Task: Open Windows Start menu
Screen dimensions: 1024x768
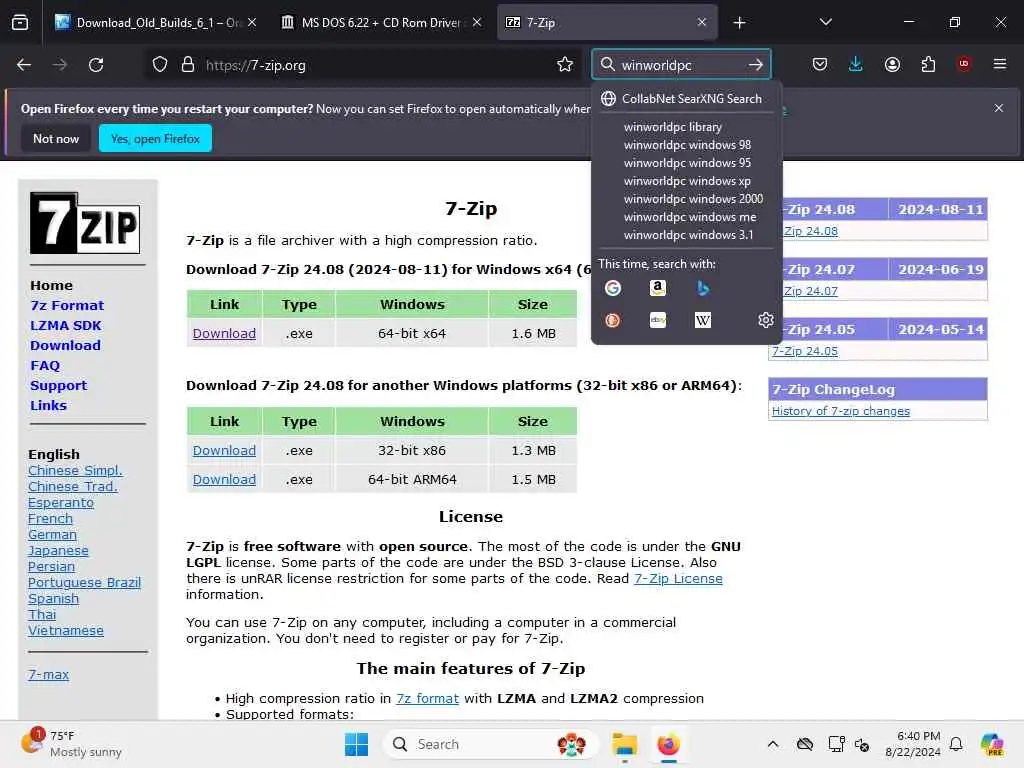Action: click(x=357, y=744)
